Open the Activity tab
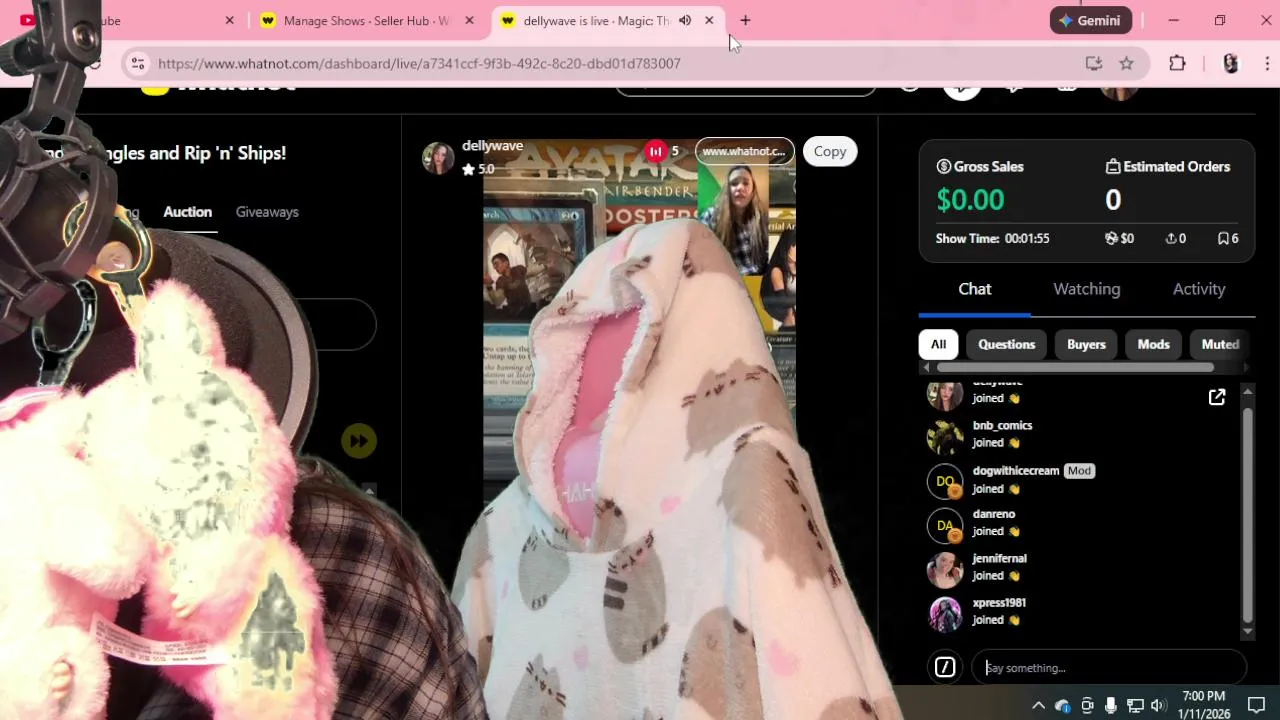The width and height of the screenshot is (1280, 720). [x=1199, y=289]
